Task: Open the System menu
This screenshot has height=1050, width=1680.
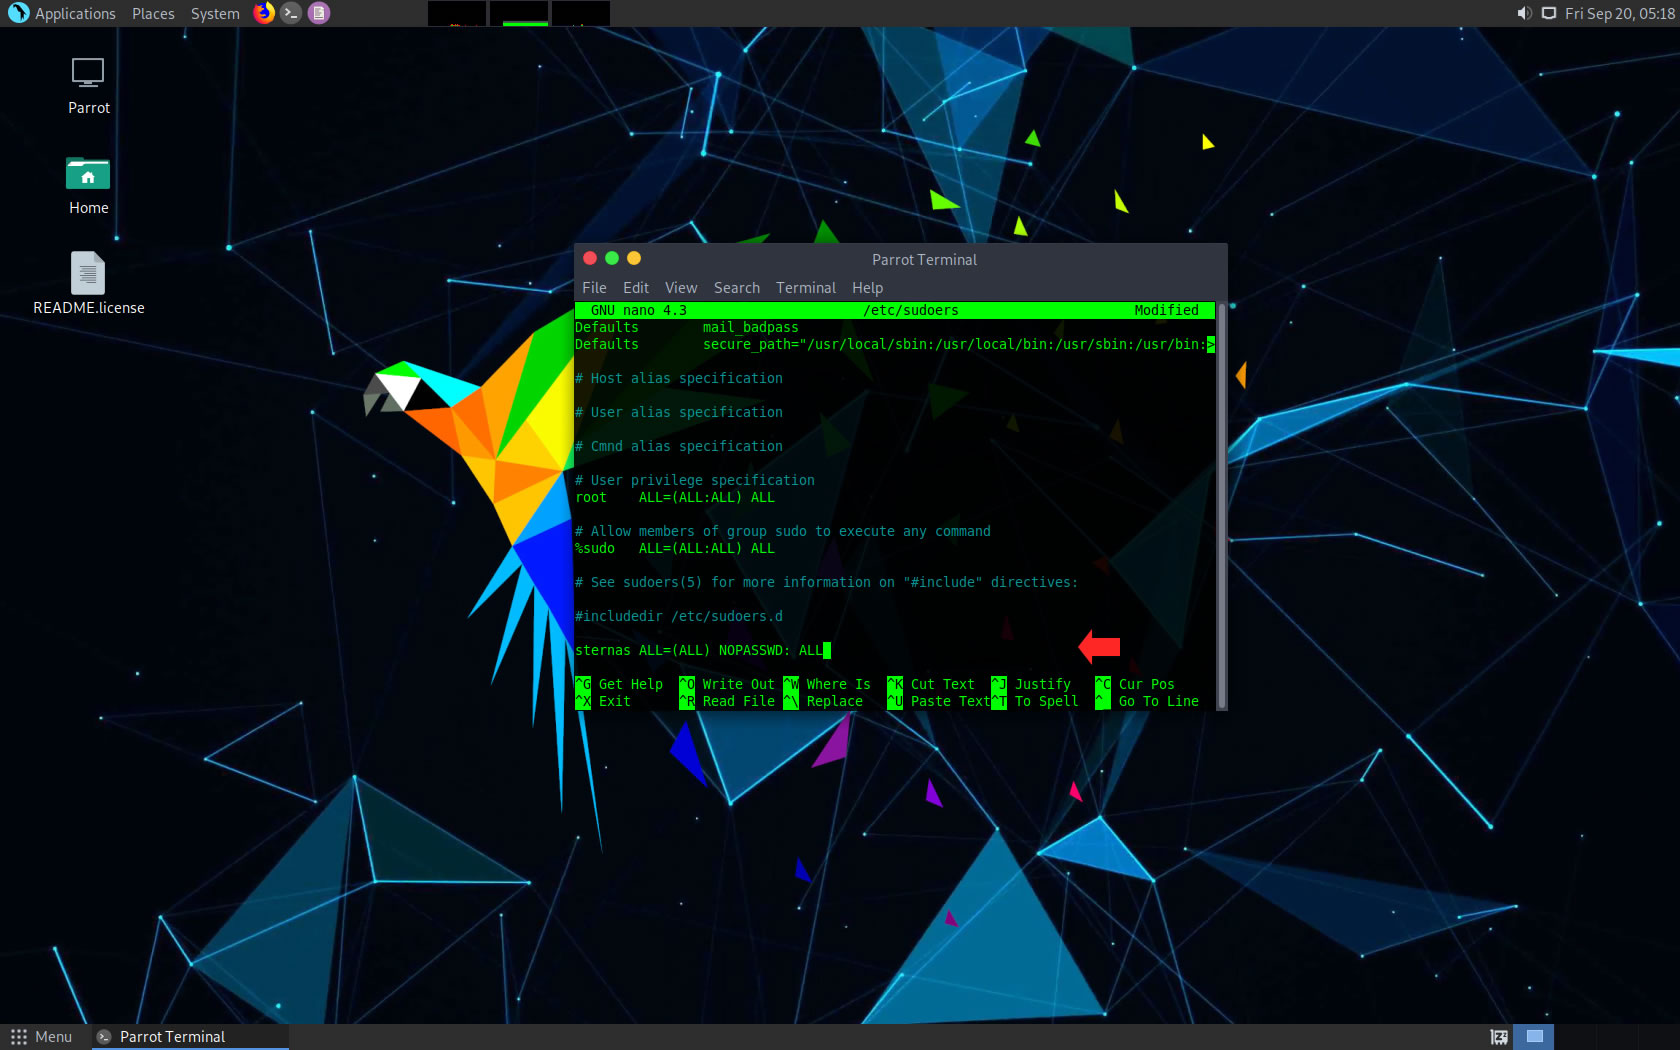Action: [x=215, y=13]
